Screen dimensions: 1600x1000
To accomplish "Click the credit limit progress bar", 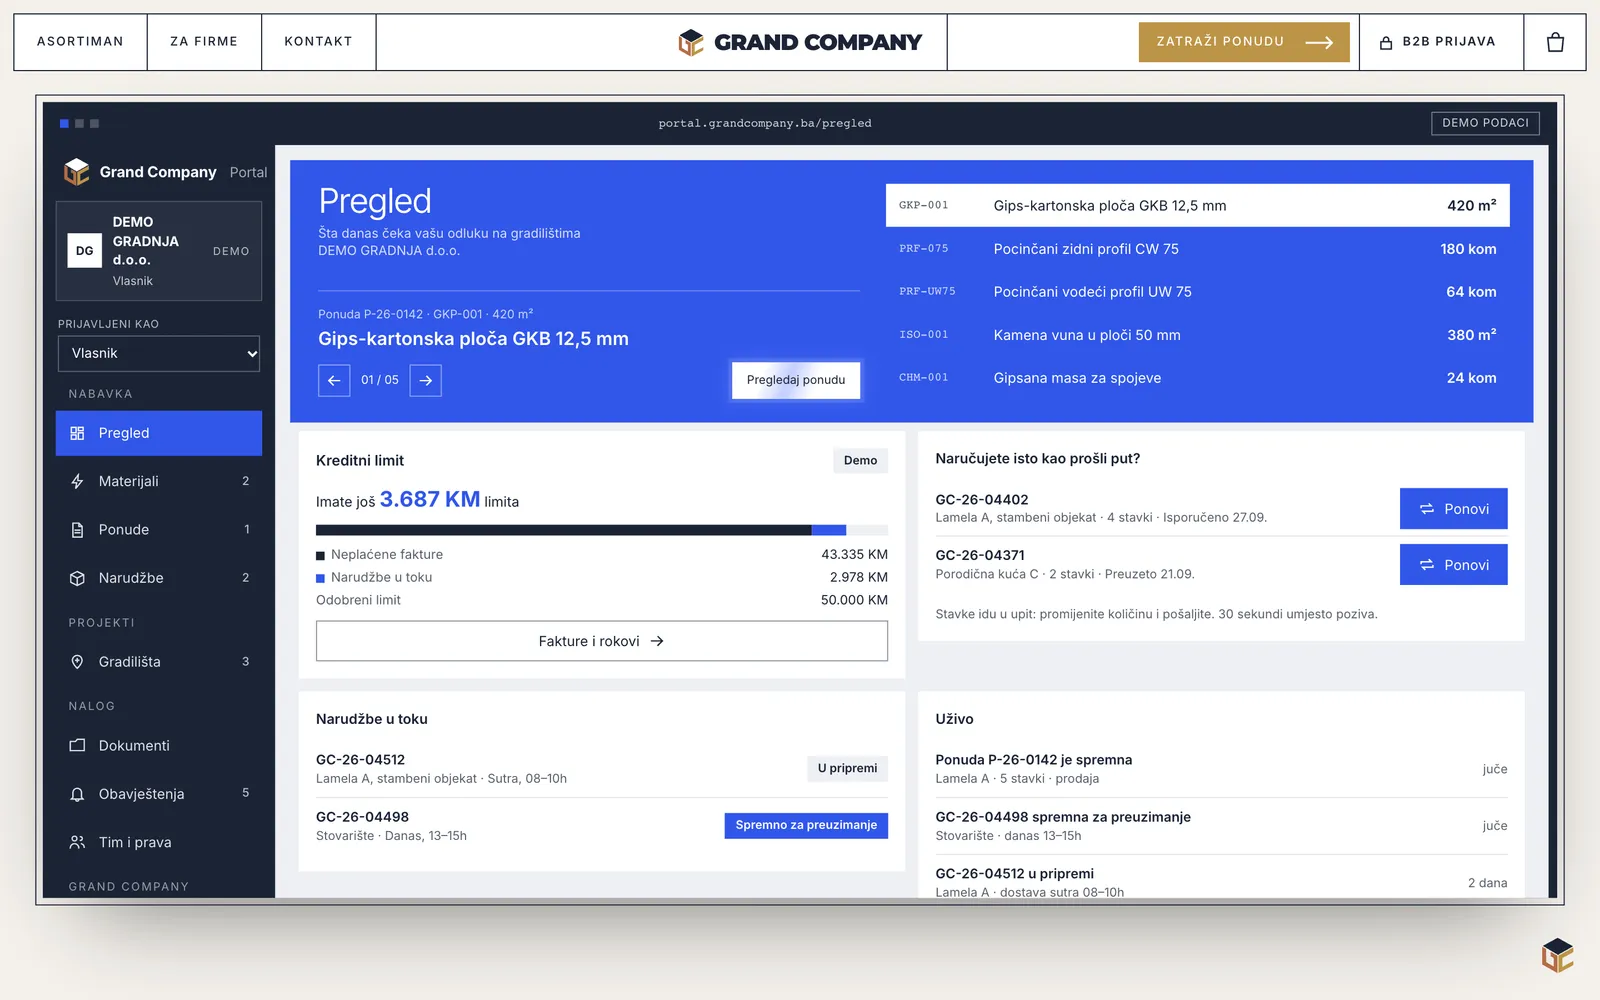I will [602, 530].
